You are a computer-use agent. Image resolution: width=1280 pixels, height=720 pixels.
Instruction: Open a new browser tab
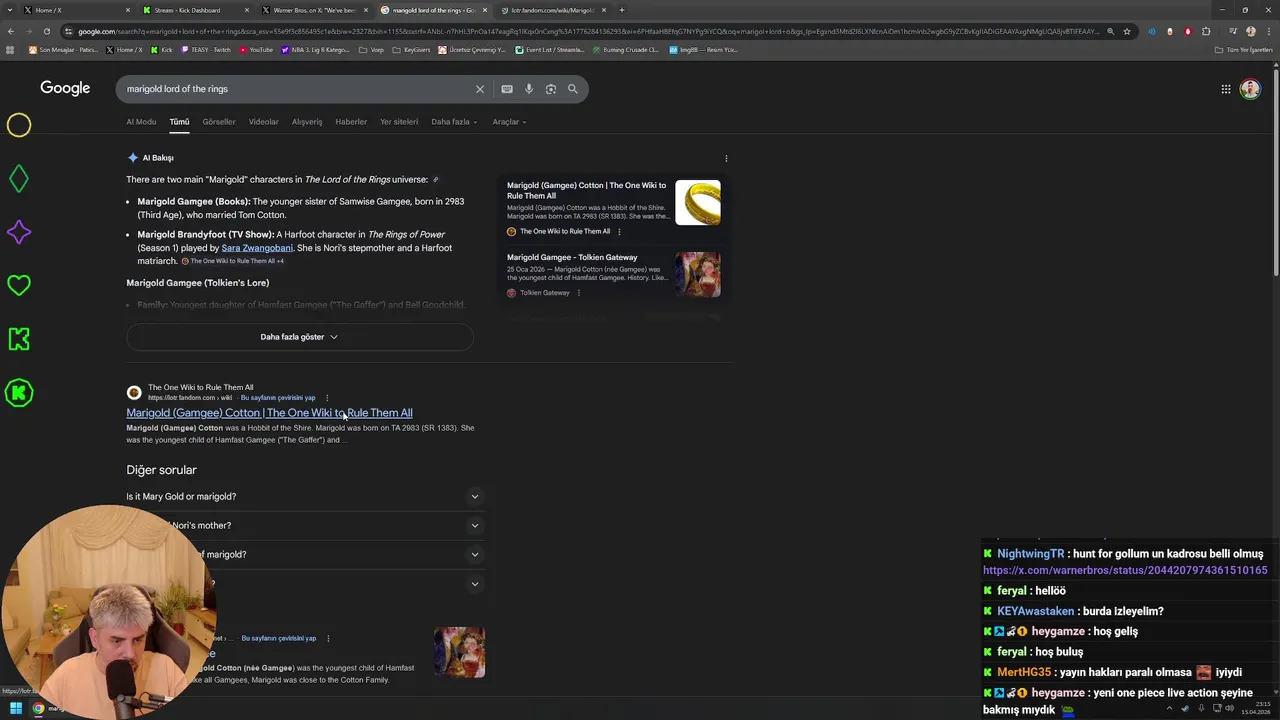[x=622, y=10]
